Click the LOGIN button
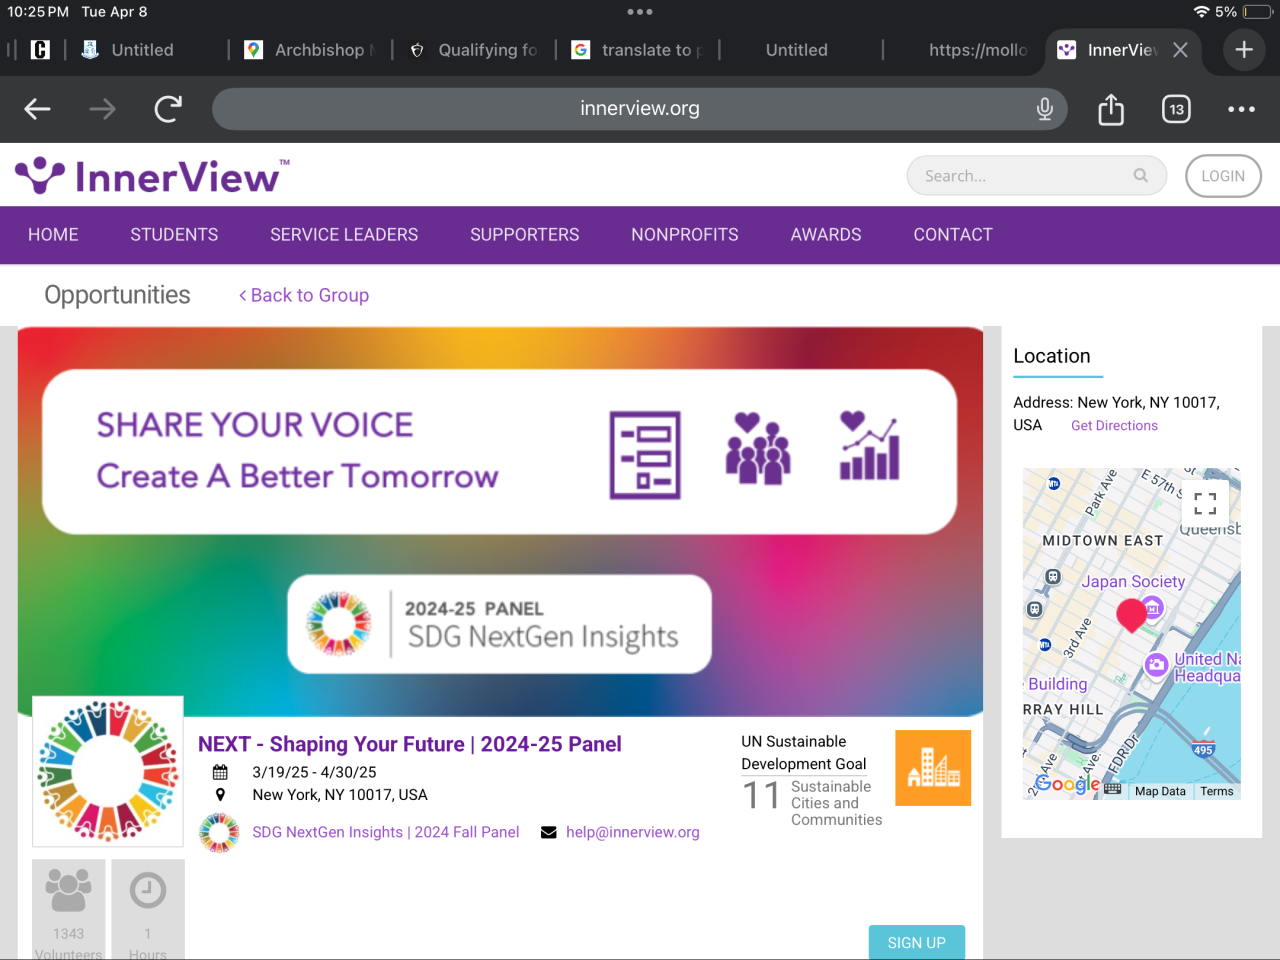The image size is (1280, 960). pyautogui.click(x=1223, y=176)
